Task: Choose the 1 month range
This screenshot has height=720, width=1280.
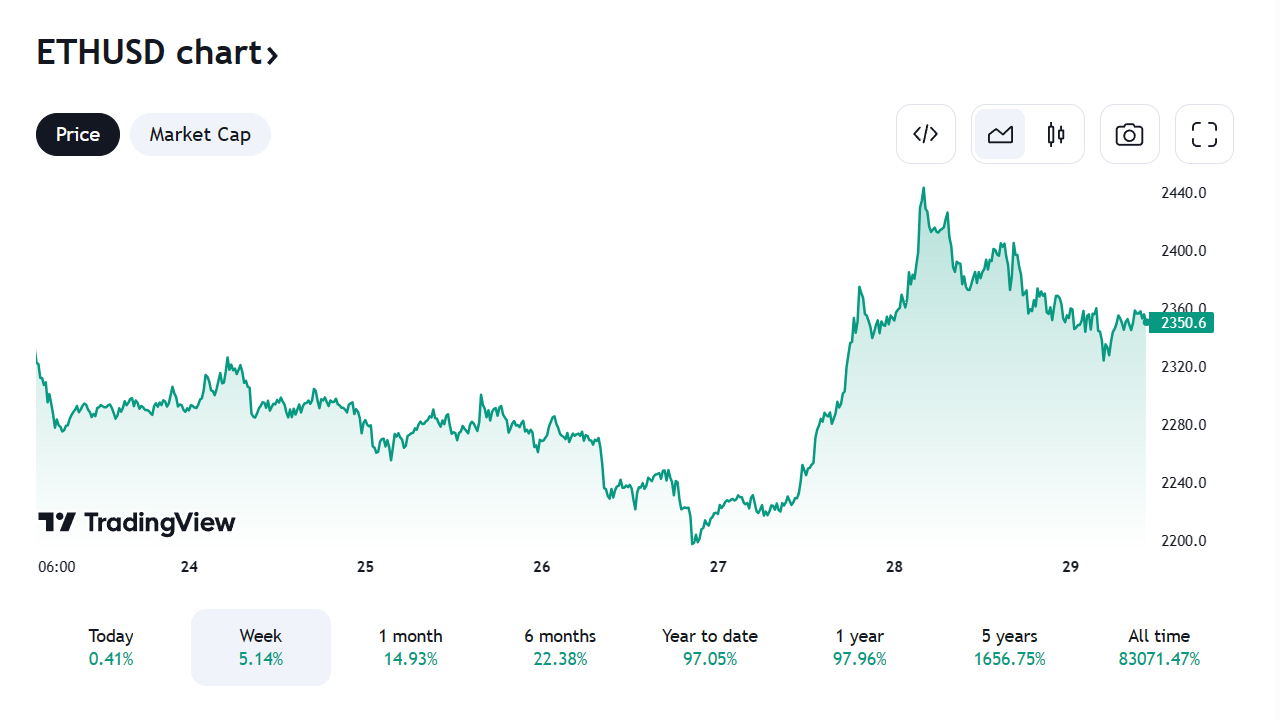Action: [x=410, y=647]
